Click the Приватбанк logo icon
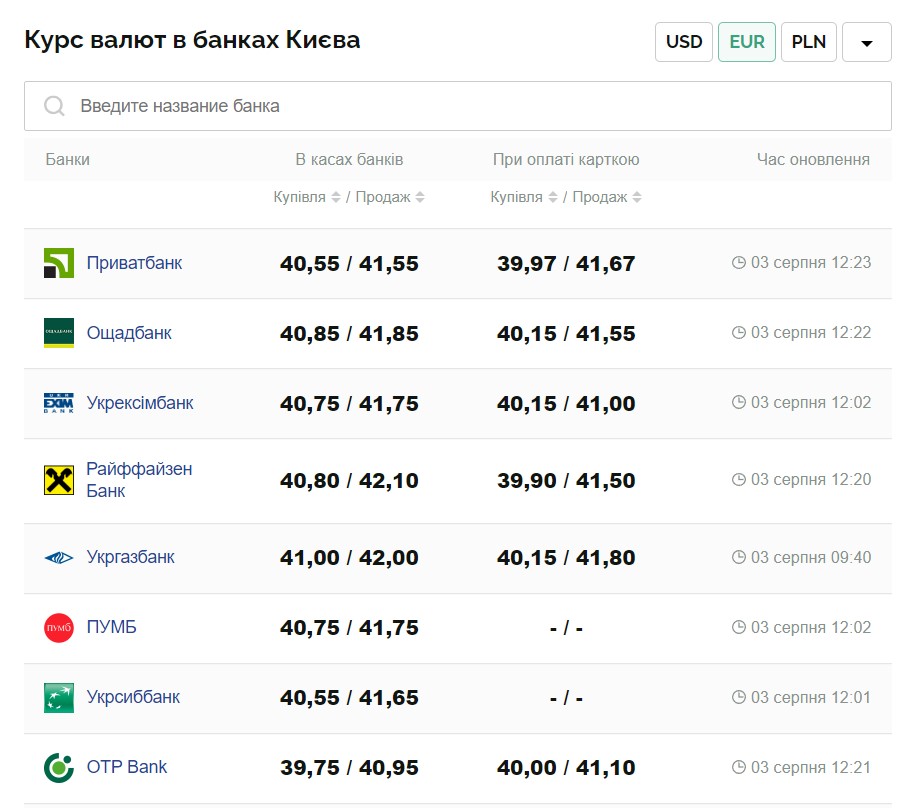The width and height of the screenshot is (915, 808). point(59,263)
